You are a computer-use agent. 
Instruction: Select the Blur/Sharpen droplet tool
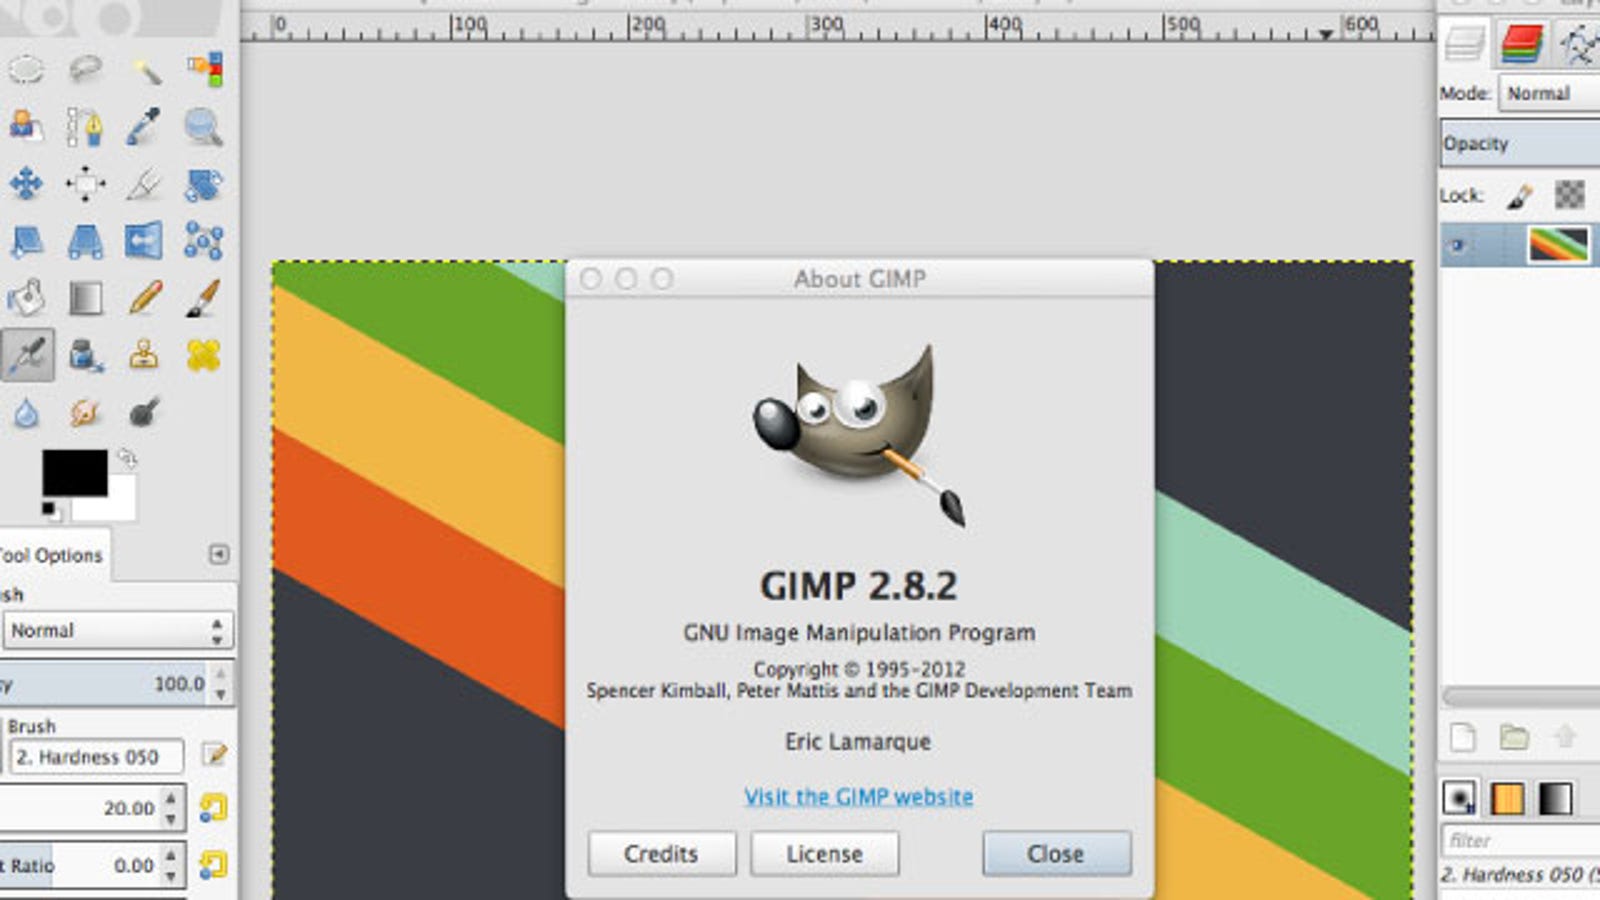pos(26,413)
